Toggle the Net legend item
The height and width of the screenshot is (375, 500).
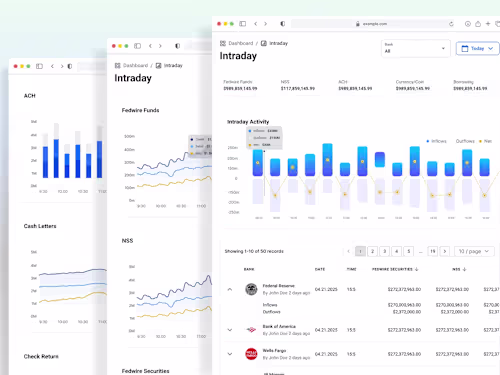[x=485, y=141]
